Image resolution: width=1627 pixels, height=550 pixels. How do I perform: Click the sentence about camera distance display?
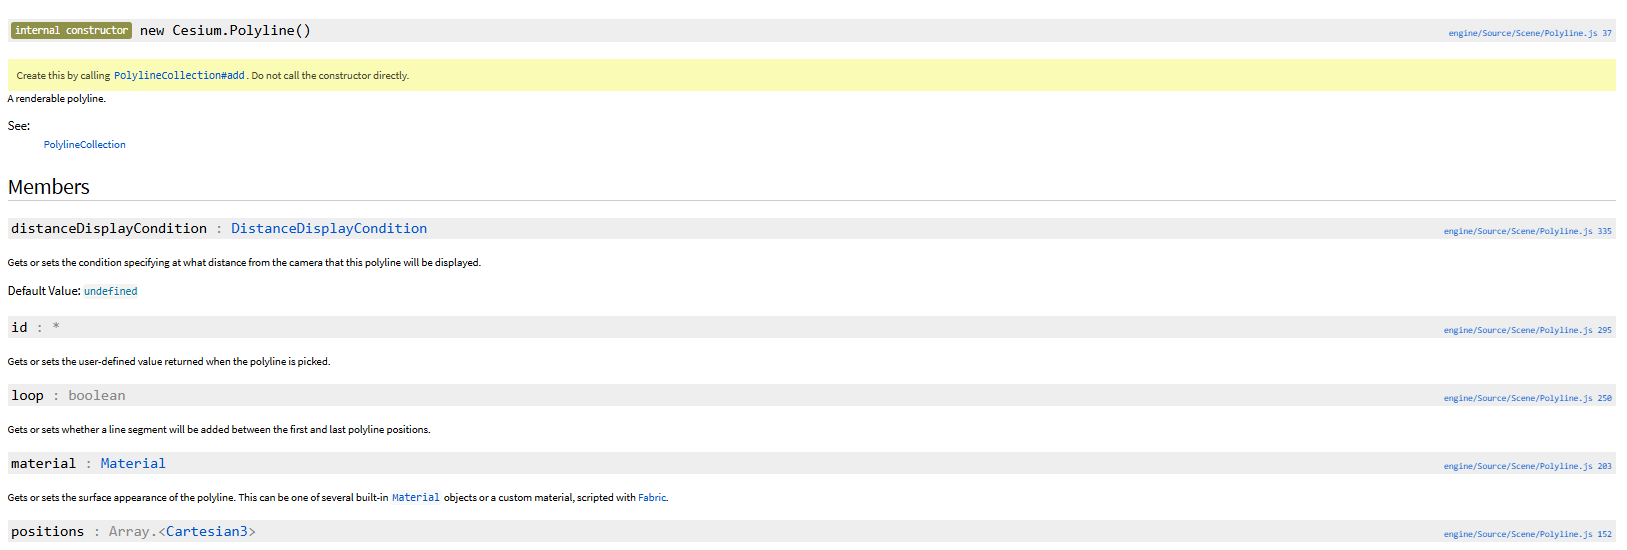(x=244, y=263)
